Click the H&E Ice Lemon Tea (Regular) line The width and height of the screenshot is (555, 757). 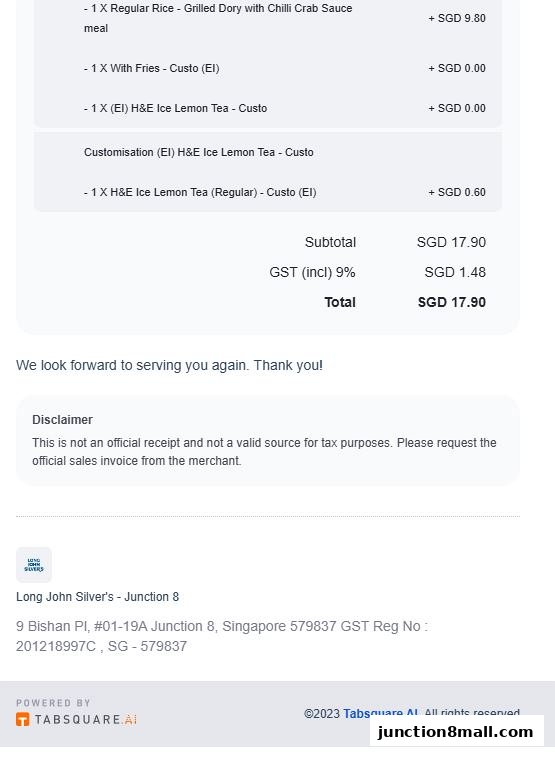pos(200,192)
